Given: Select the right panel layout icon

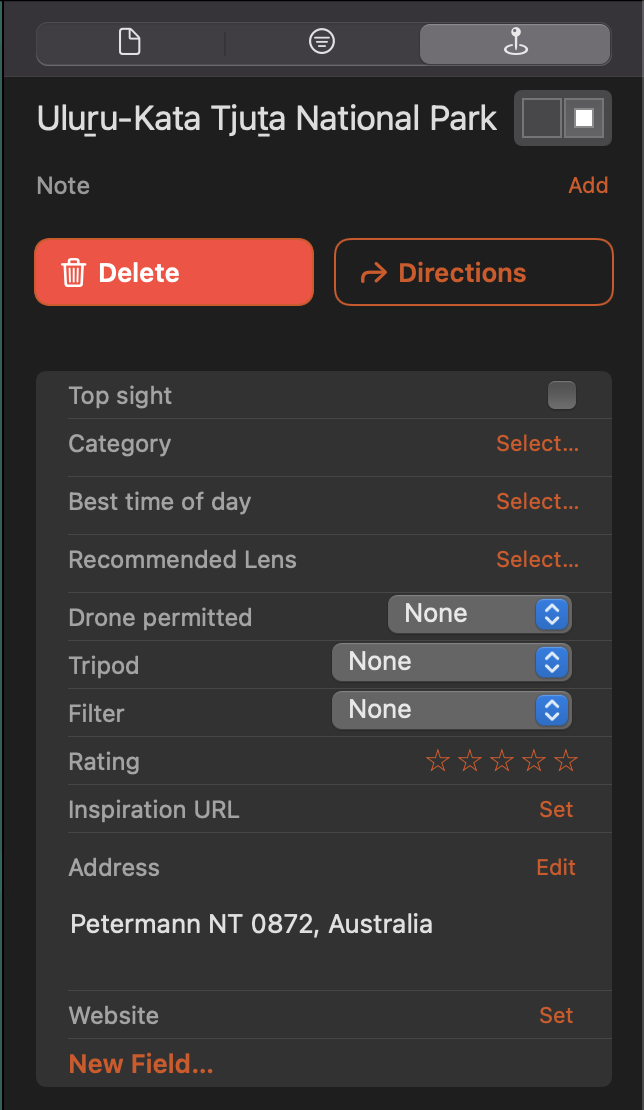Looking at the screenshot, I should (584, 118).
